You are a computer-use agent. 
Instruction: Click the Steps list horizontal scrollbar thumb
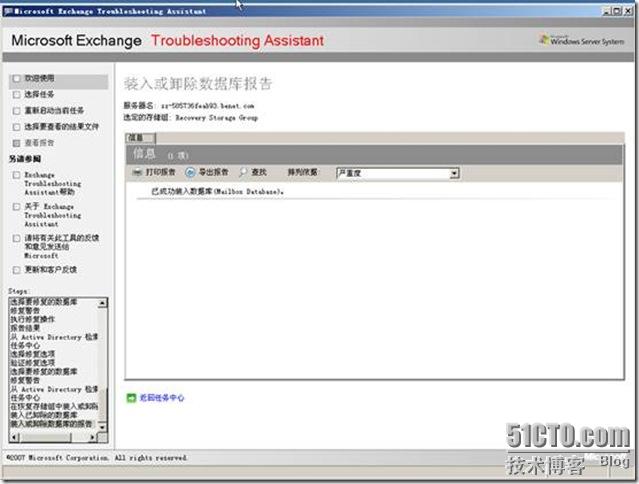coord(45,437)
